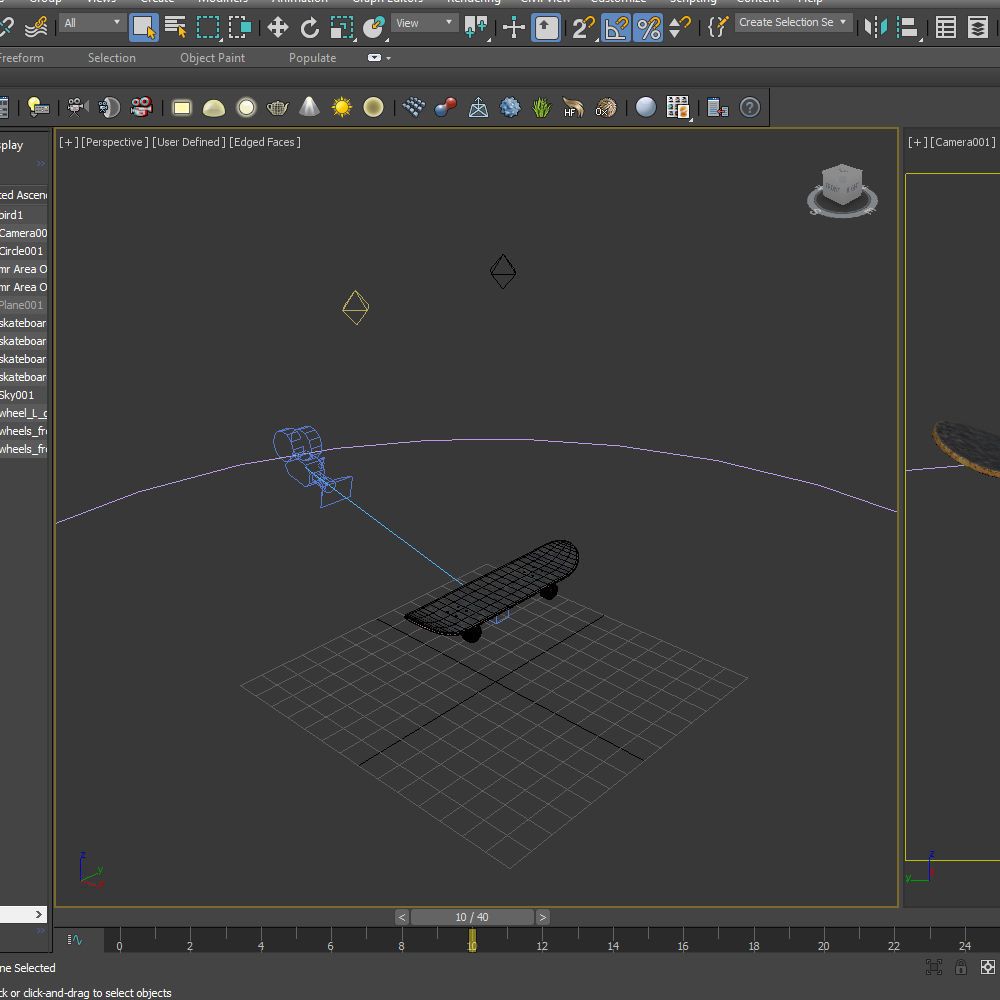Activate Select and Move tool
The image size is (1000, 1000).
click(277, 27)
